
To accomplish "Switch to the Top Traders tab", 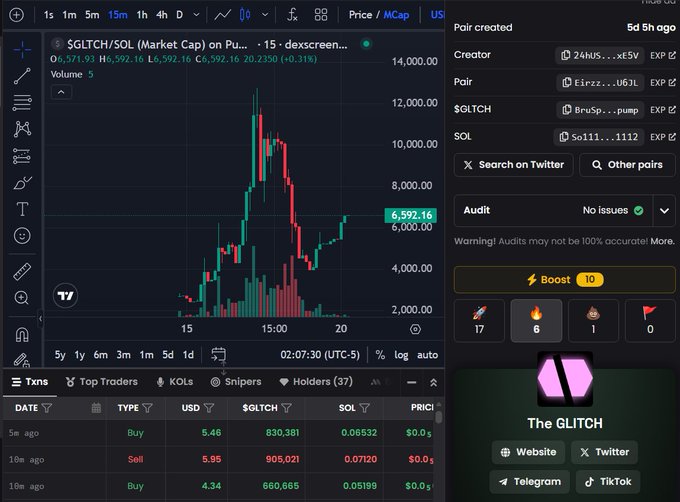I will pos(101,382).
